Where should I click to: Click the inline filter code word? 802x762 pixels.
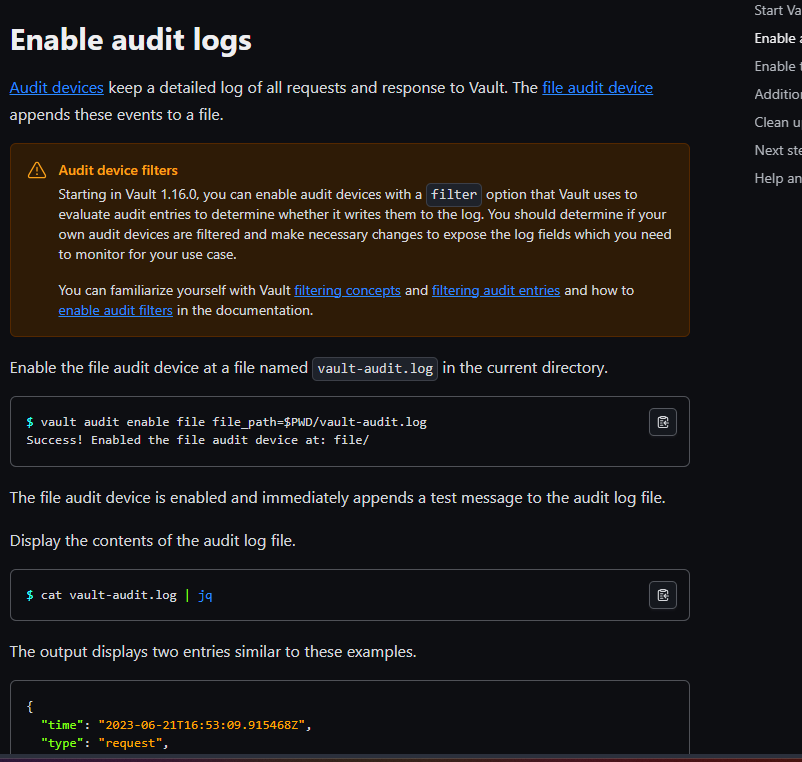click(454, 194)
